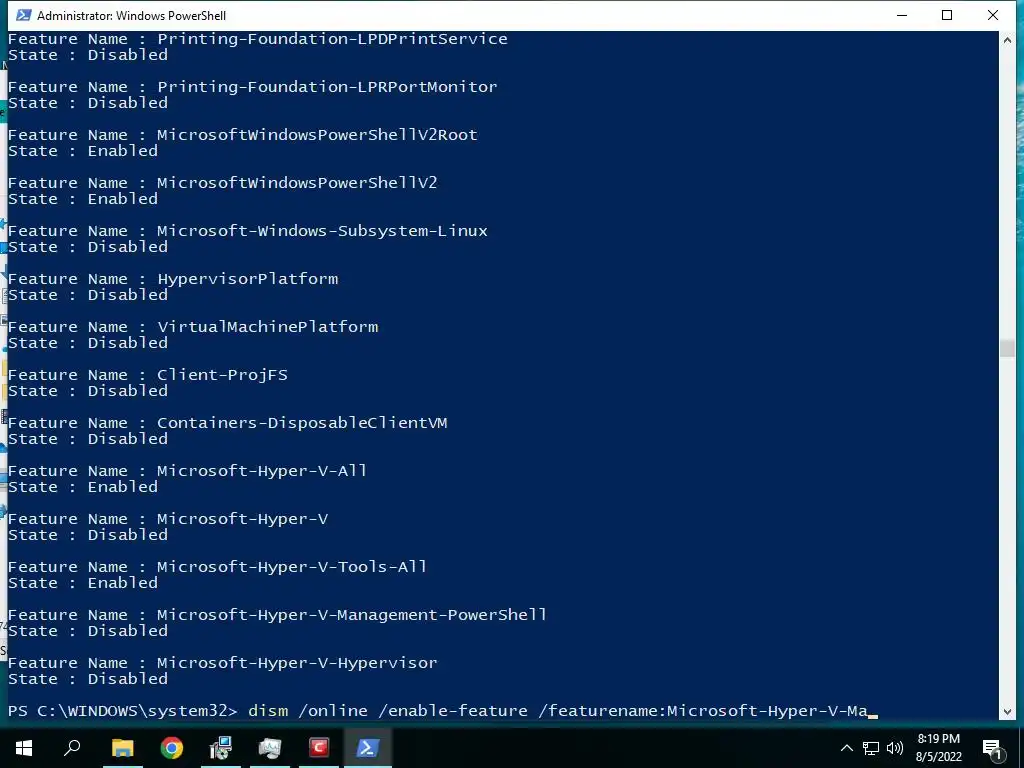Show hidden system tray icons
The width and height of the screenshot is (1024, 768).
846,748
